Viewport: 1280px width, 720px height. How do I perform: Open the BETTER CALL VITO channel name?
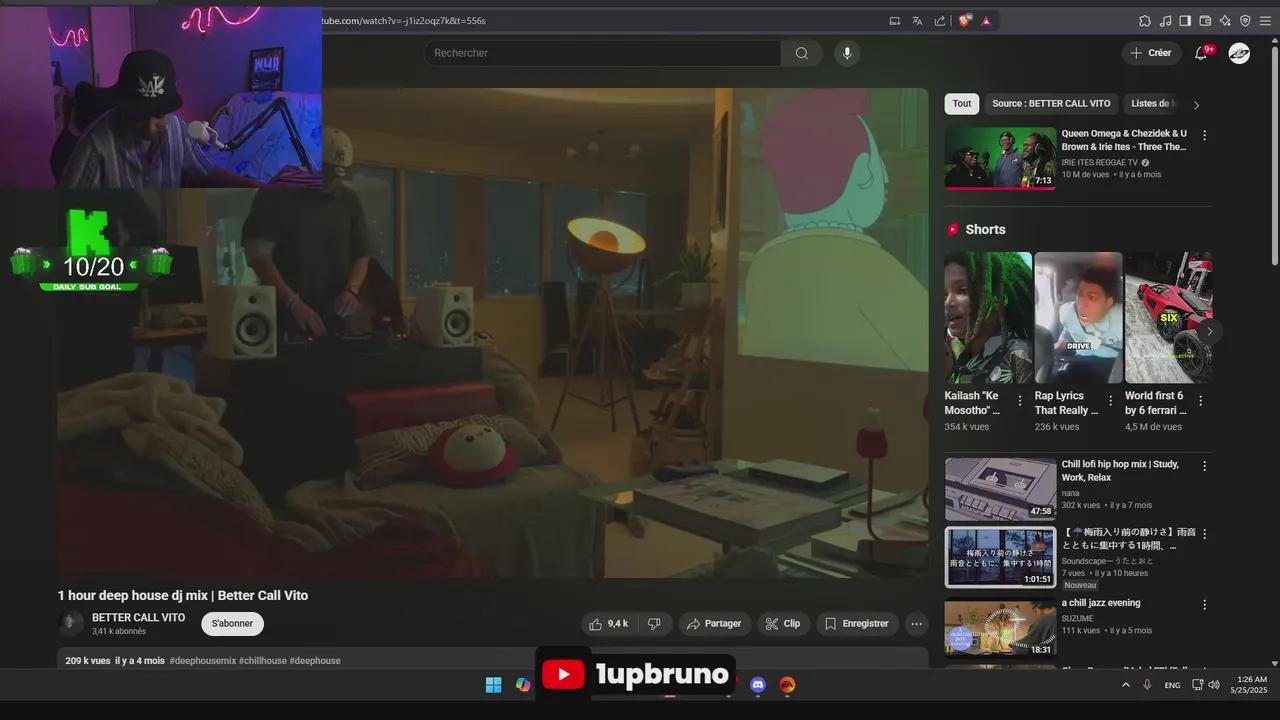coord(138,618)
